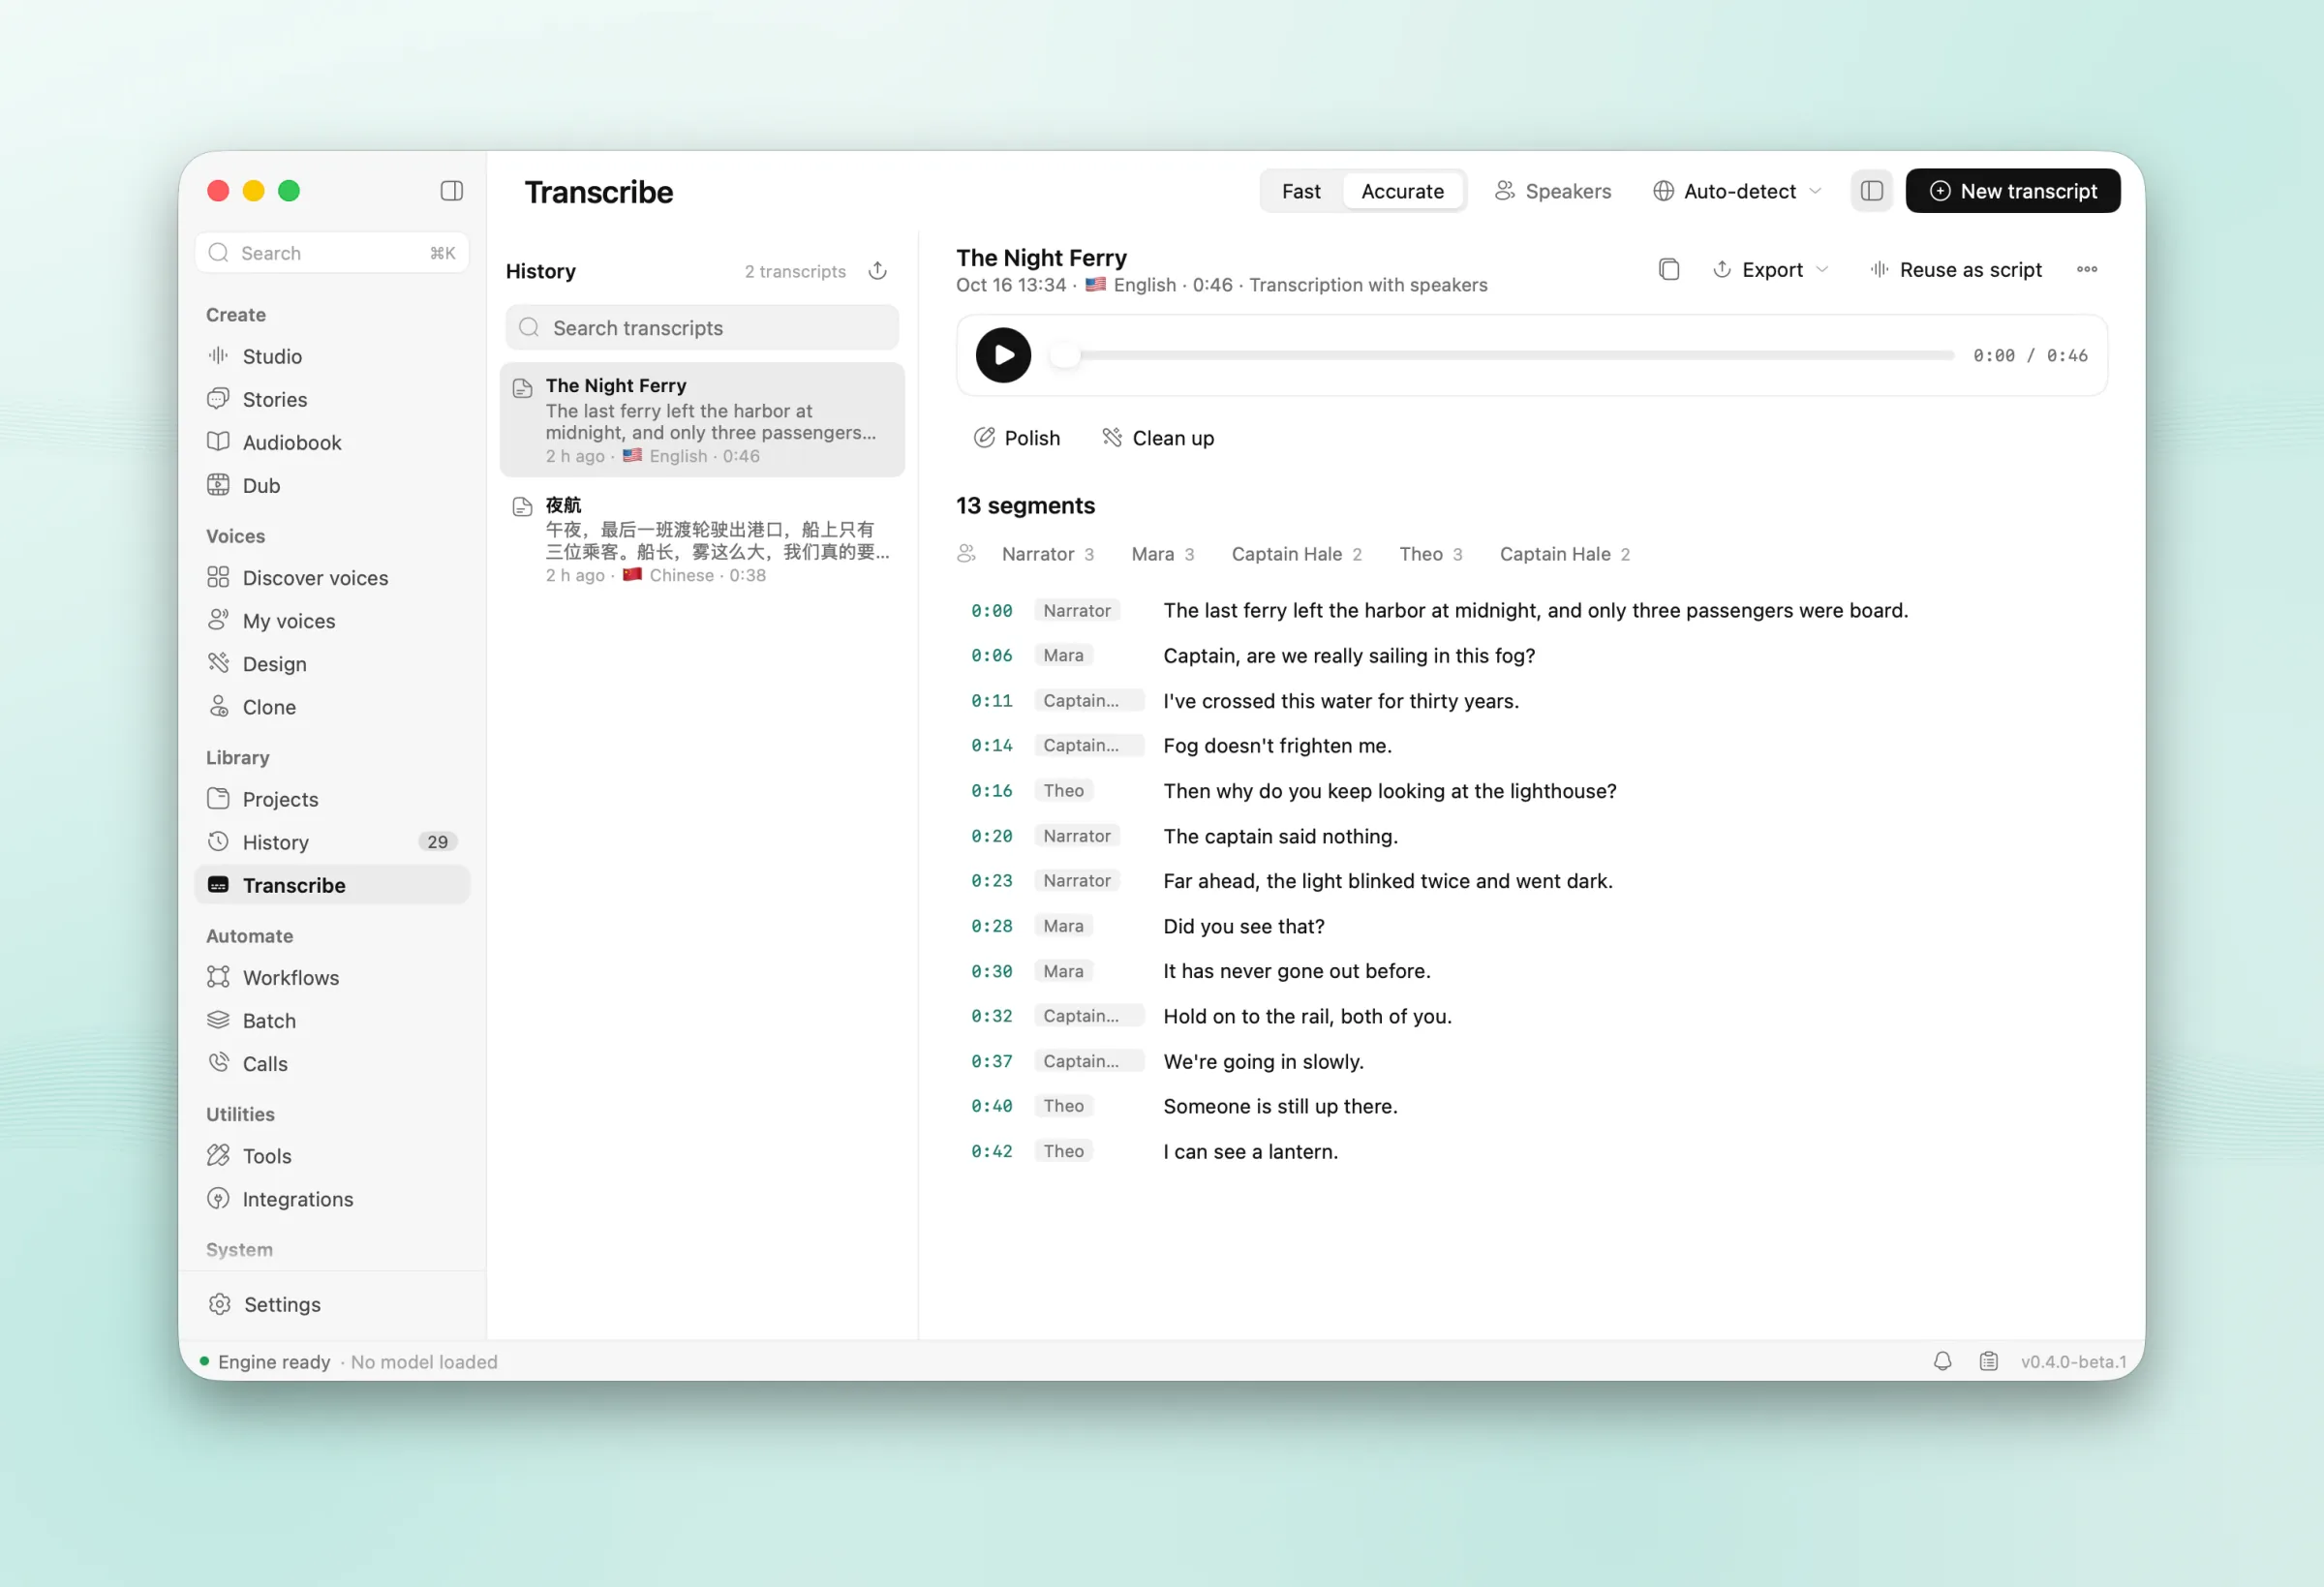Open Integrations

(332, 1199)
